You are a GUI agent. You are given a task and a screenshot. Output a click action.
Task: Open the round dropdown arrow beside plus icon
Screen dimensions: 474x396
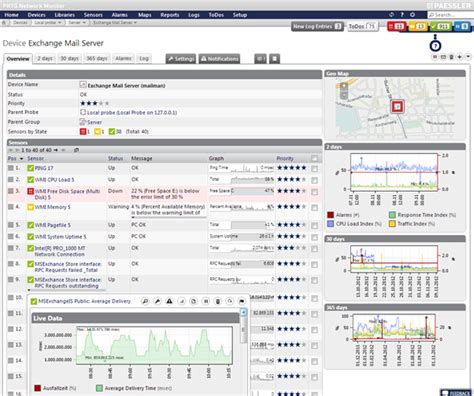[468, 57]
